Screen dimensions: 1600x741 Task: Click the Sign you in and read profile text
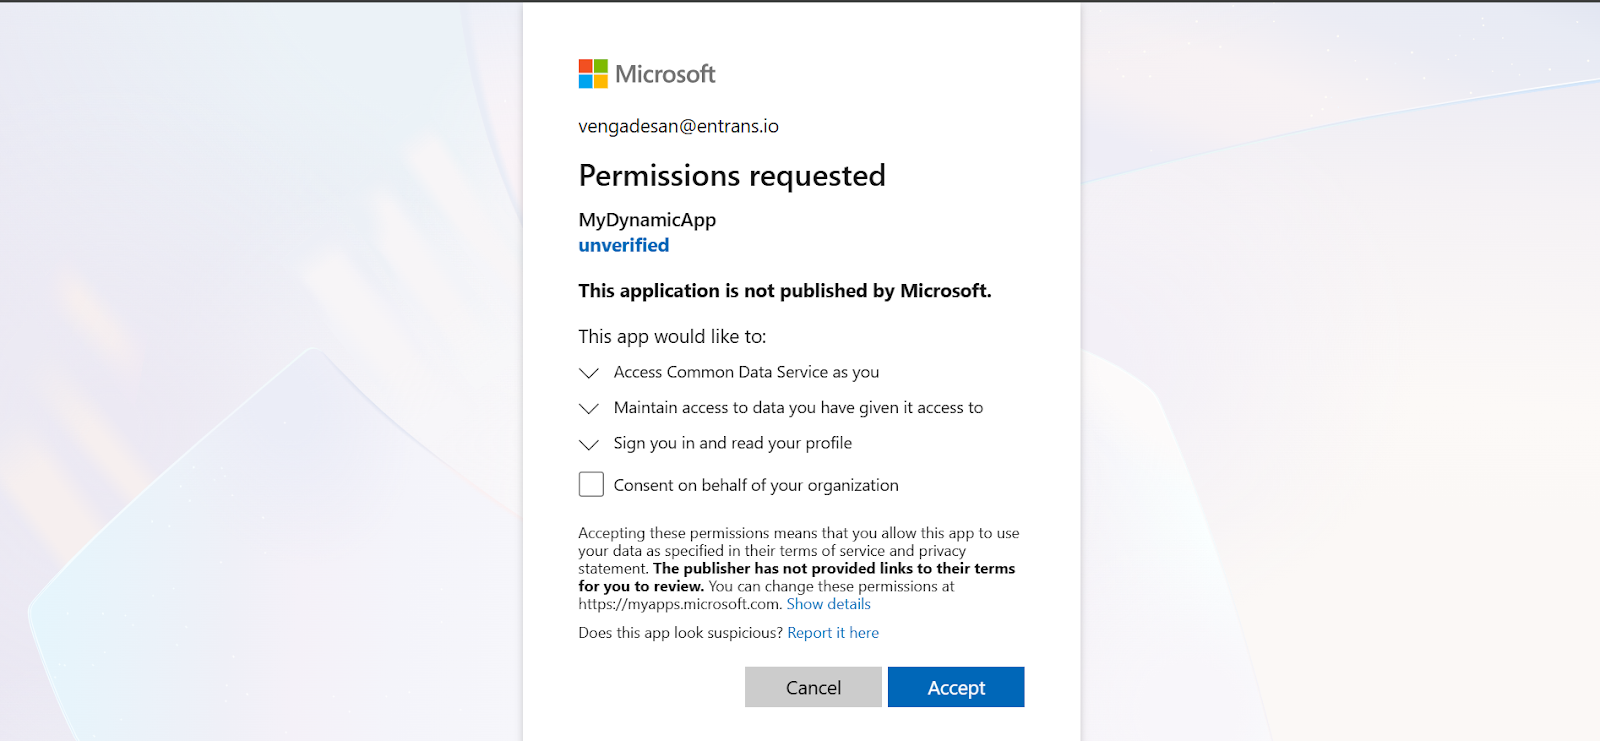click(733, 443)
